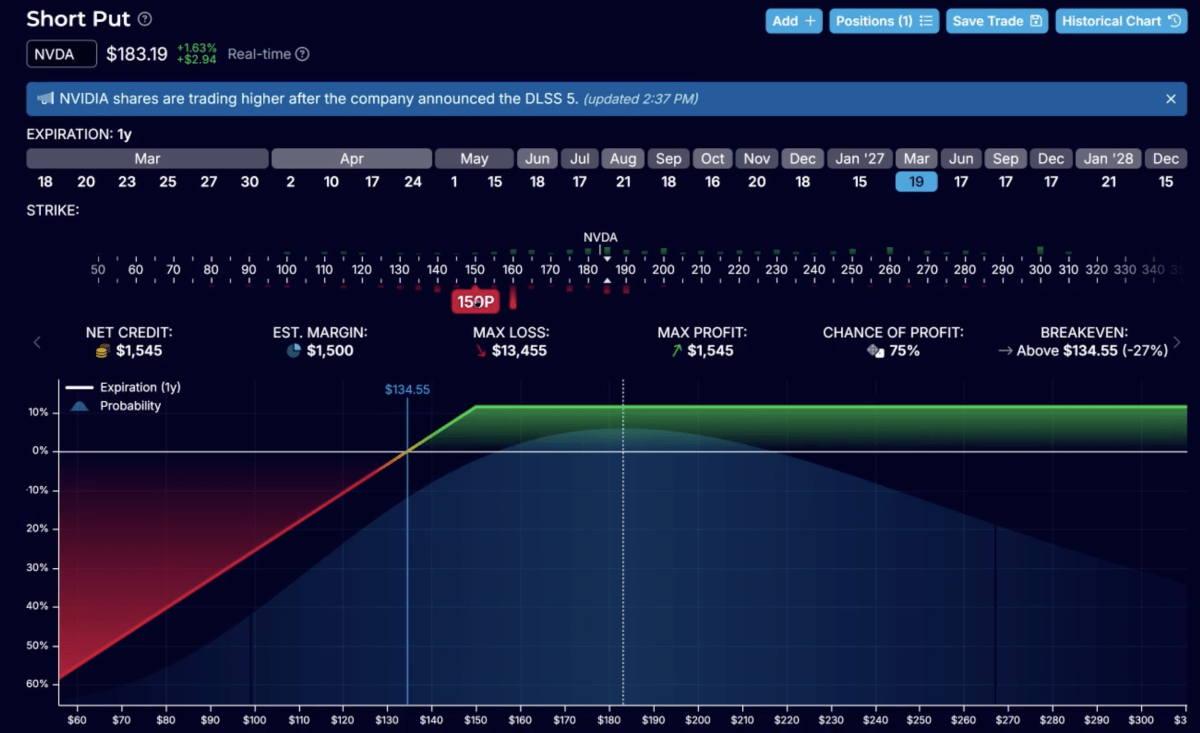Click the coins icon next to Net Credit

[100, 351]
